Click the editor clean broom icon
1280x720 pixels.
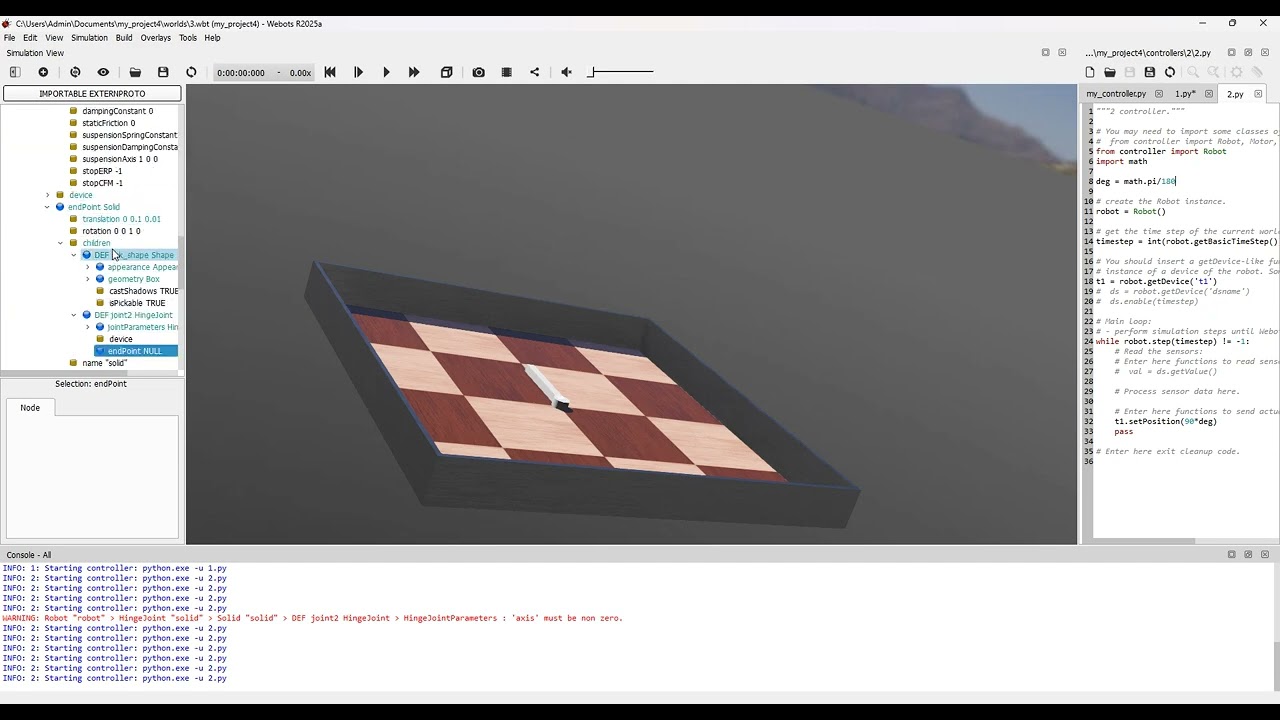pyautogui.click(x=1257, y=72)
